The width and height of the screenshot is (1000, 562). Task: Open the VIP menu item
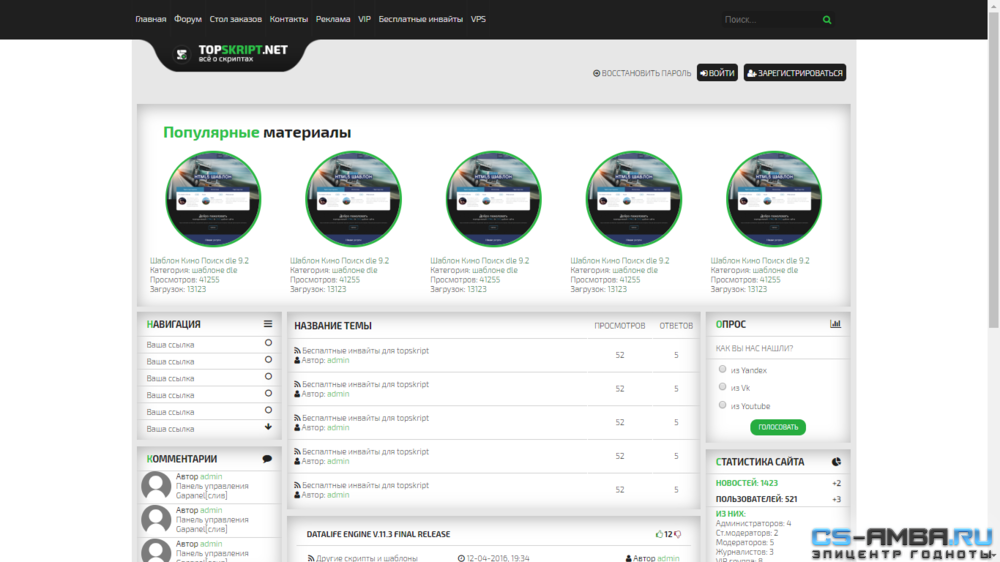tap(364, 19)
